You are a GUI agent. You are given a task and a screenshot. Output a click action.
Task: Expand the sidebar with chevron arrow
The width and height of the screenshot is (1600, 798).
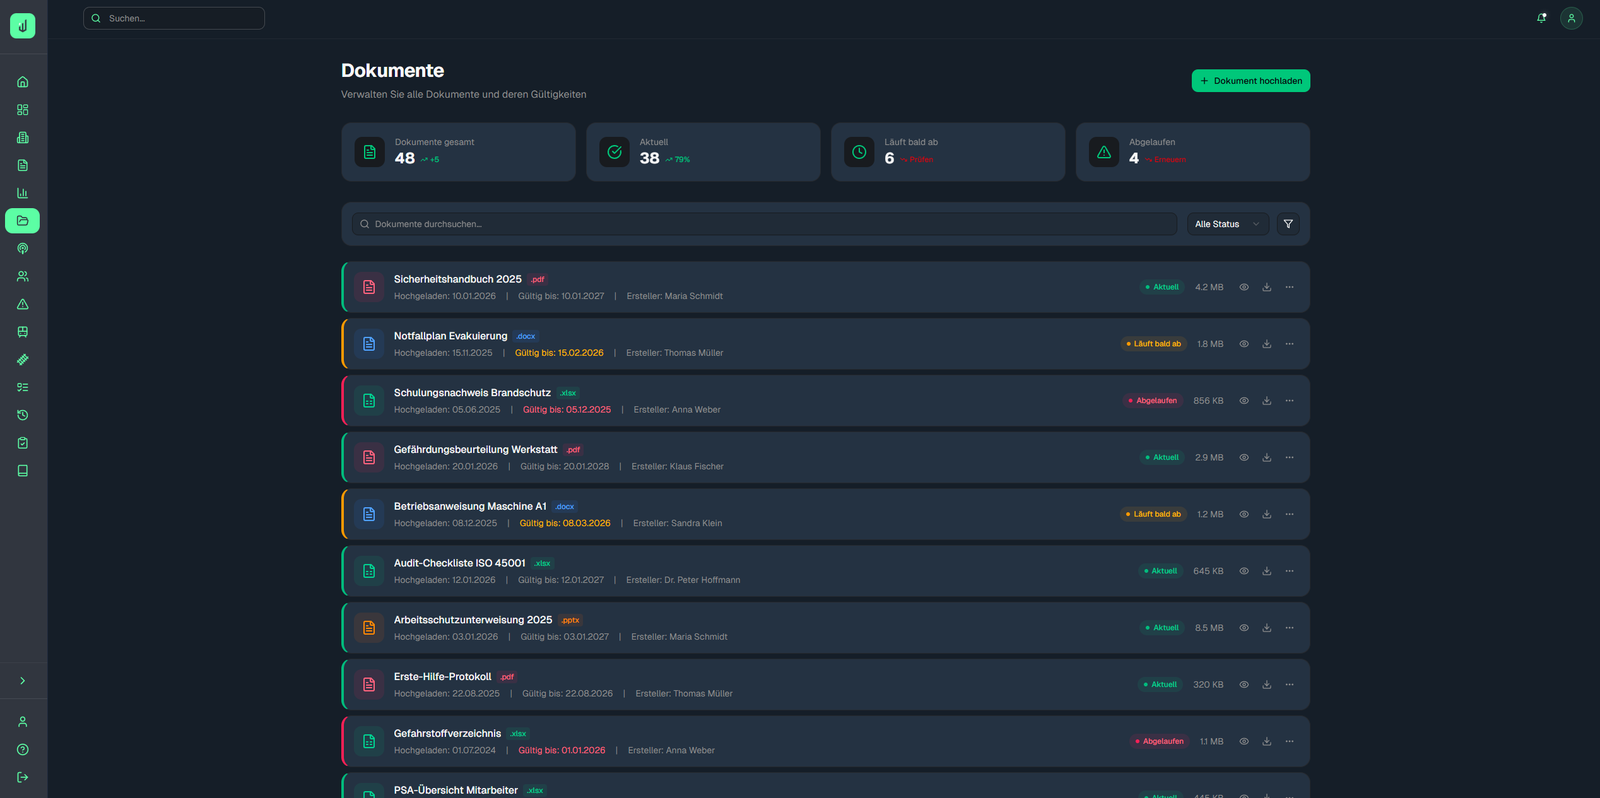click(x=22, y=681)
